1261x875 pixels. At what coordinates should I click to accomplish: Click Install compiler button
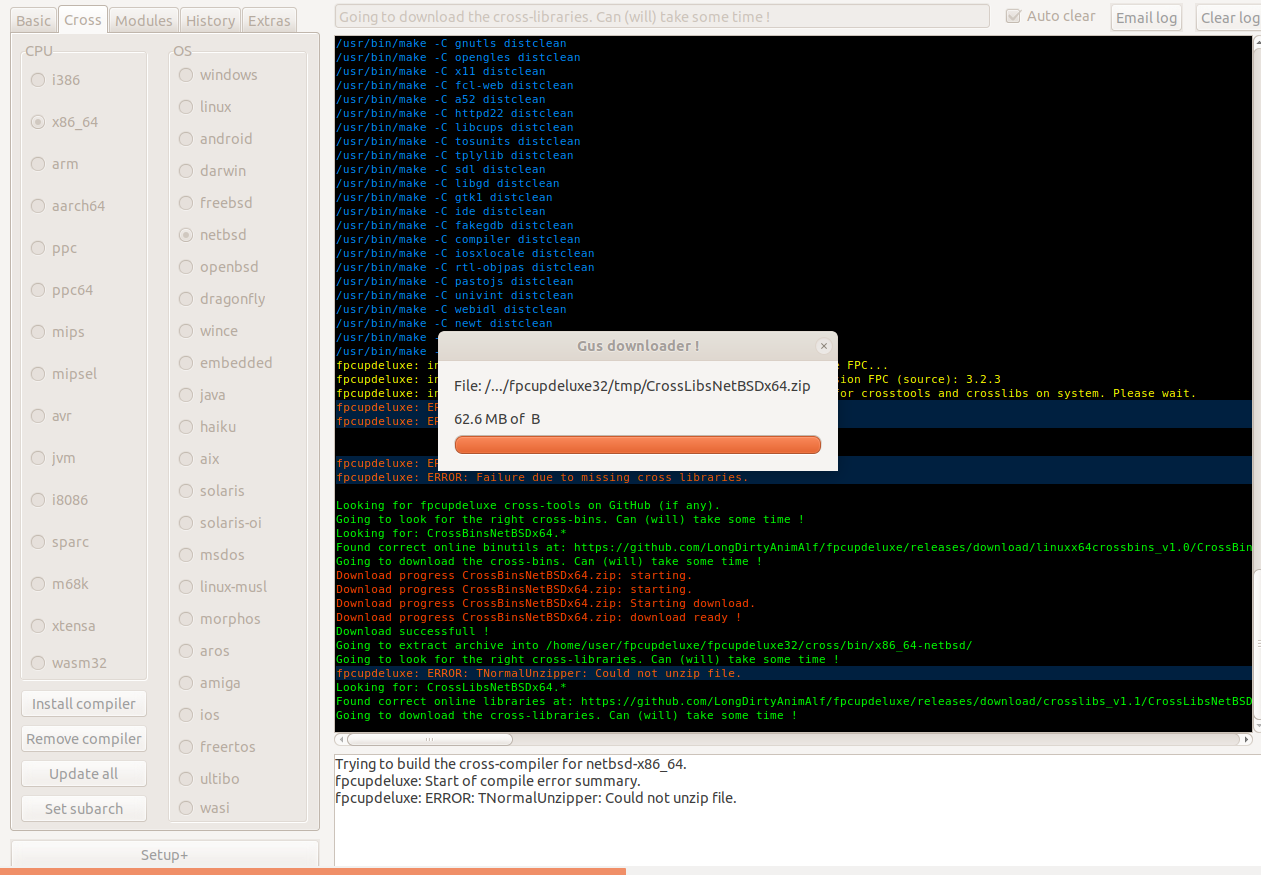coord(84,704)
